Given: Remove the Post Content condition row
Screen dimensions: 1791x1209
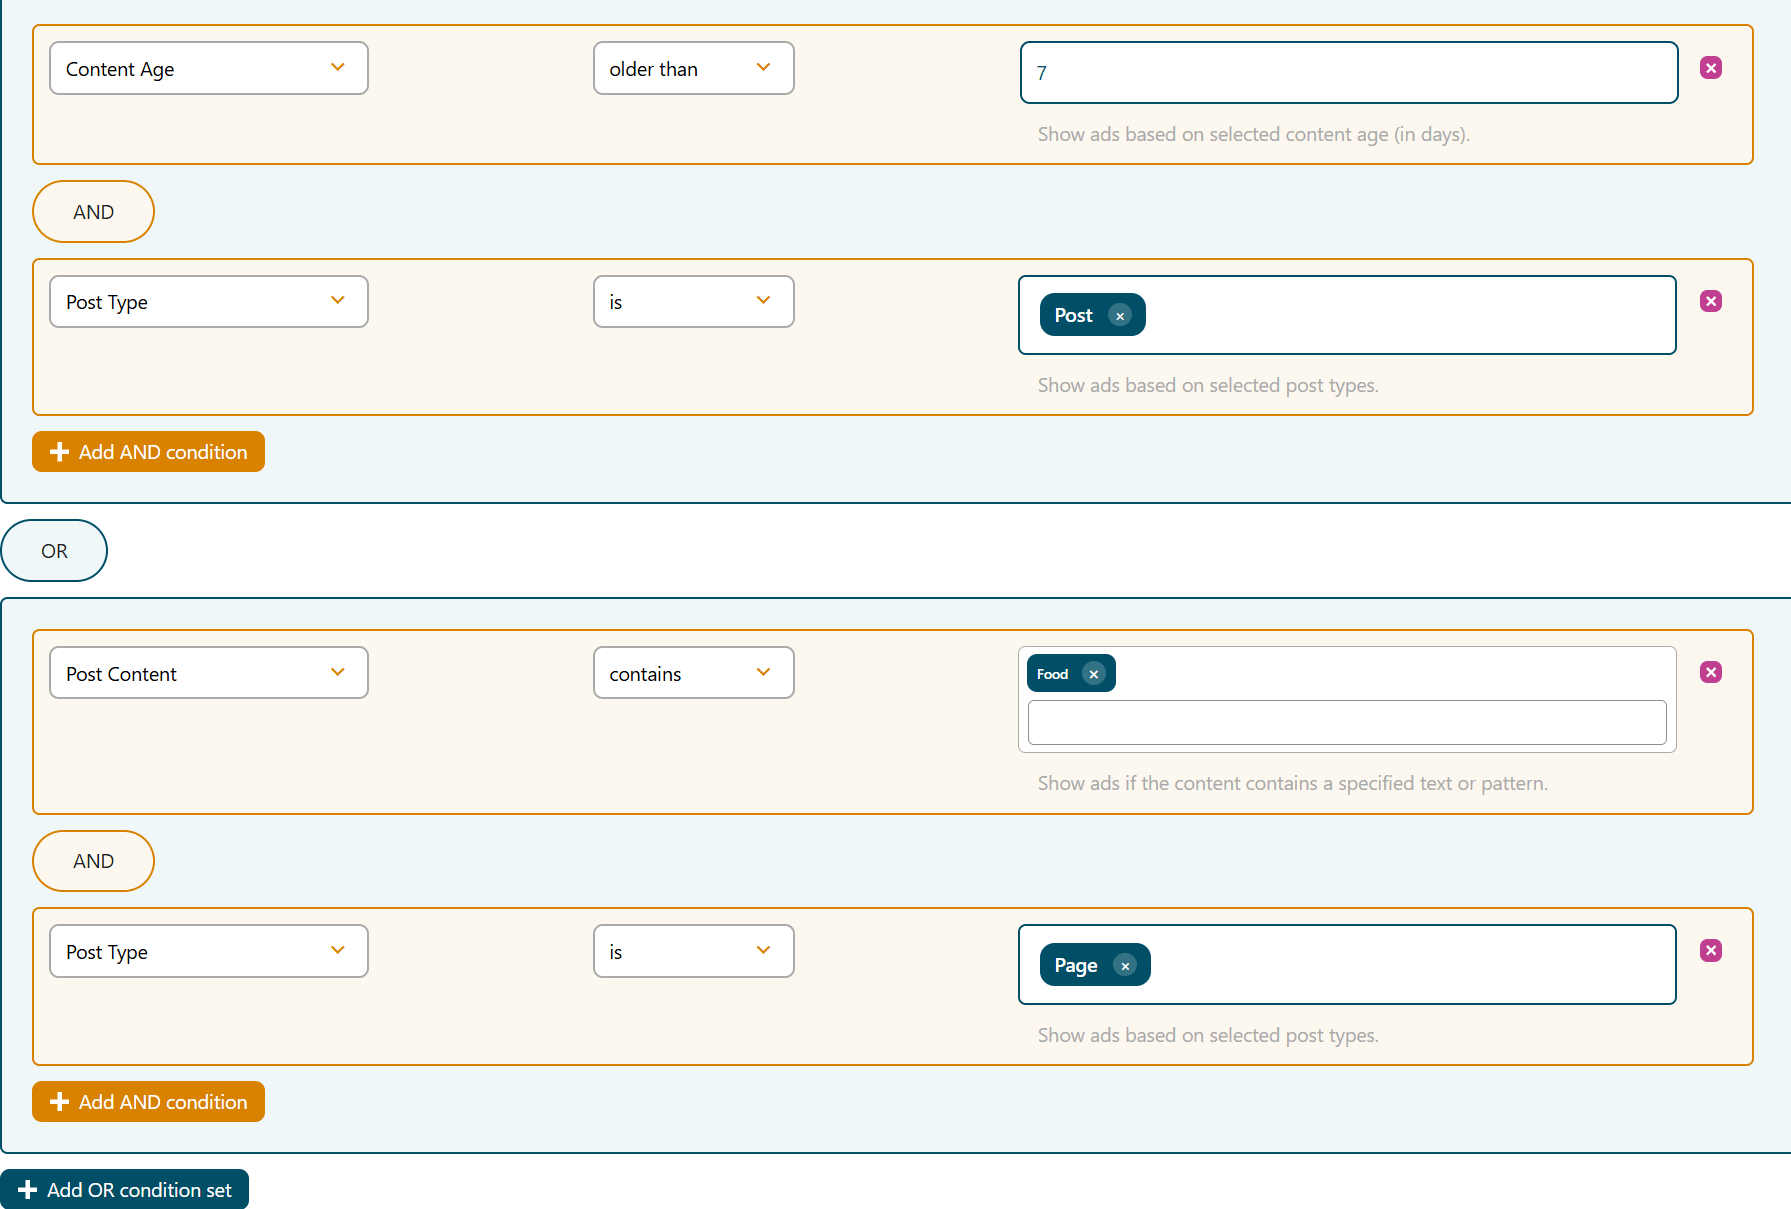Looking at the screenshot, I should tap(1711, 673).
